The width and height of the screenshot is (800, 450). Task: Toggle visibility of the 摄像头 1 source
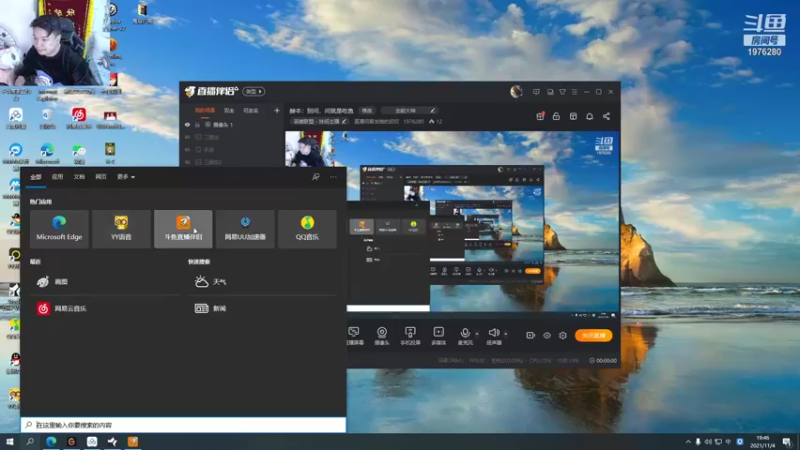pos(187,124)
